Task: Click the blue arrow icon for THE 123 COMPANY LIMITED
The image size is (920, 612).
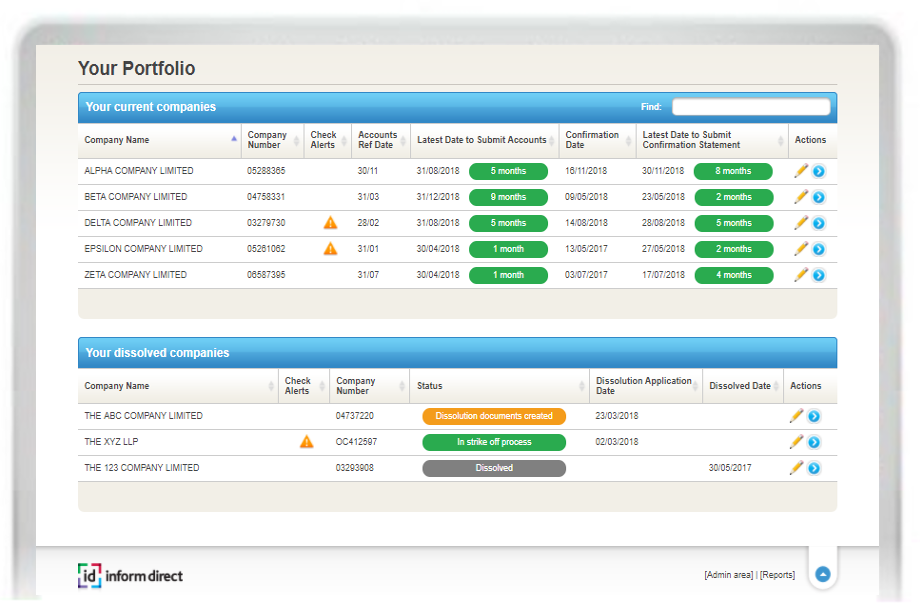Action: (814, 468)
